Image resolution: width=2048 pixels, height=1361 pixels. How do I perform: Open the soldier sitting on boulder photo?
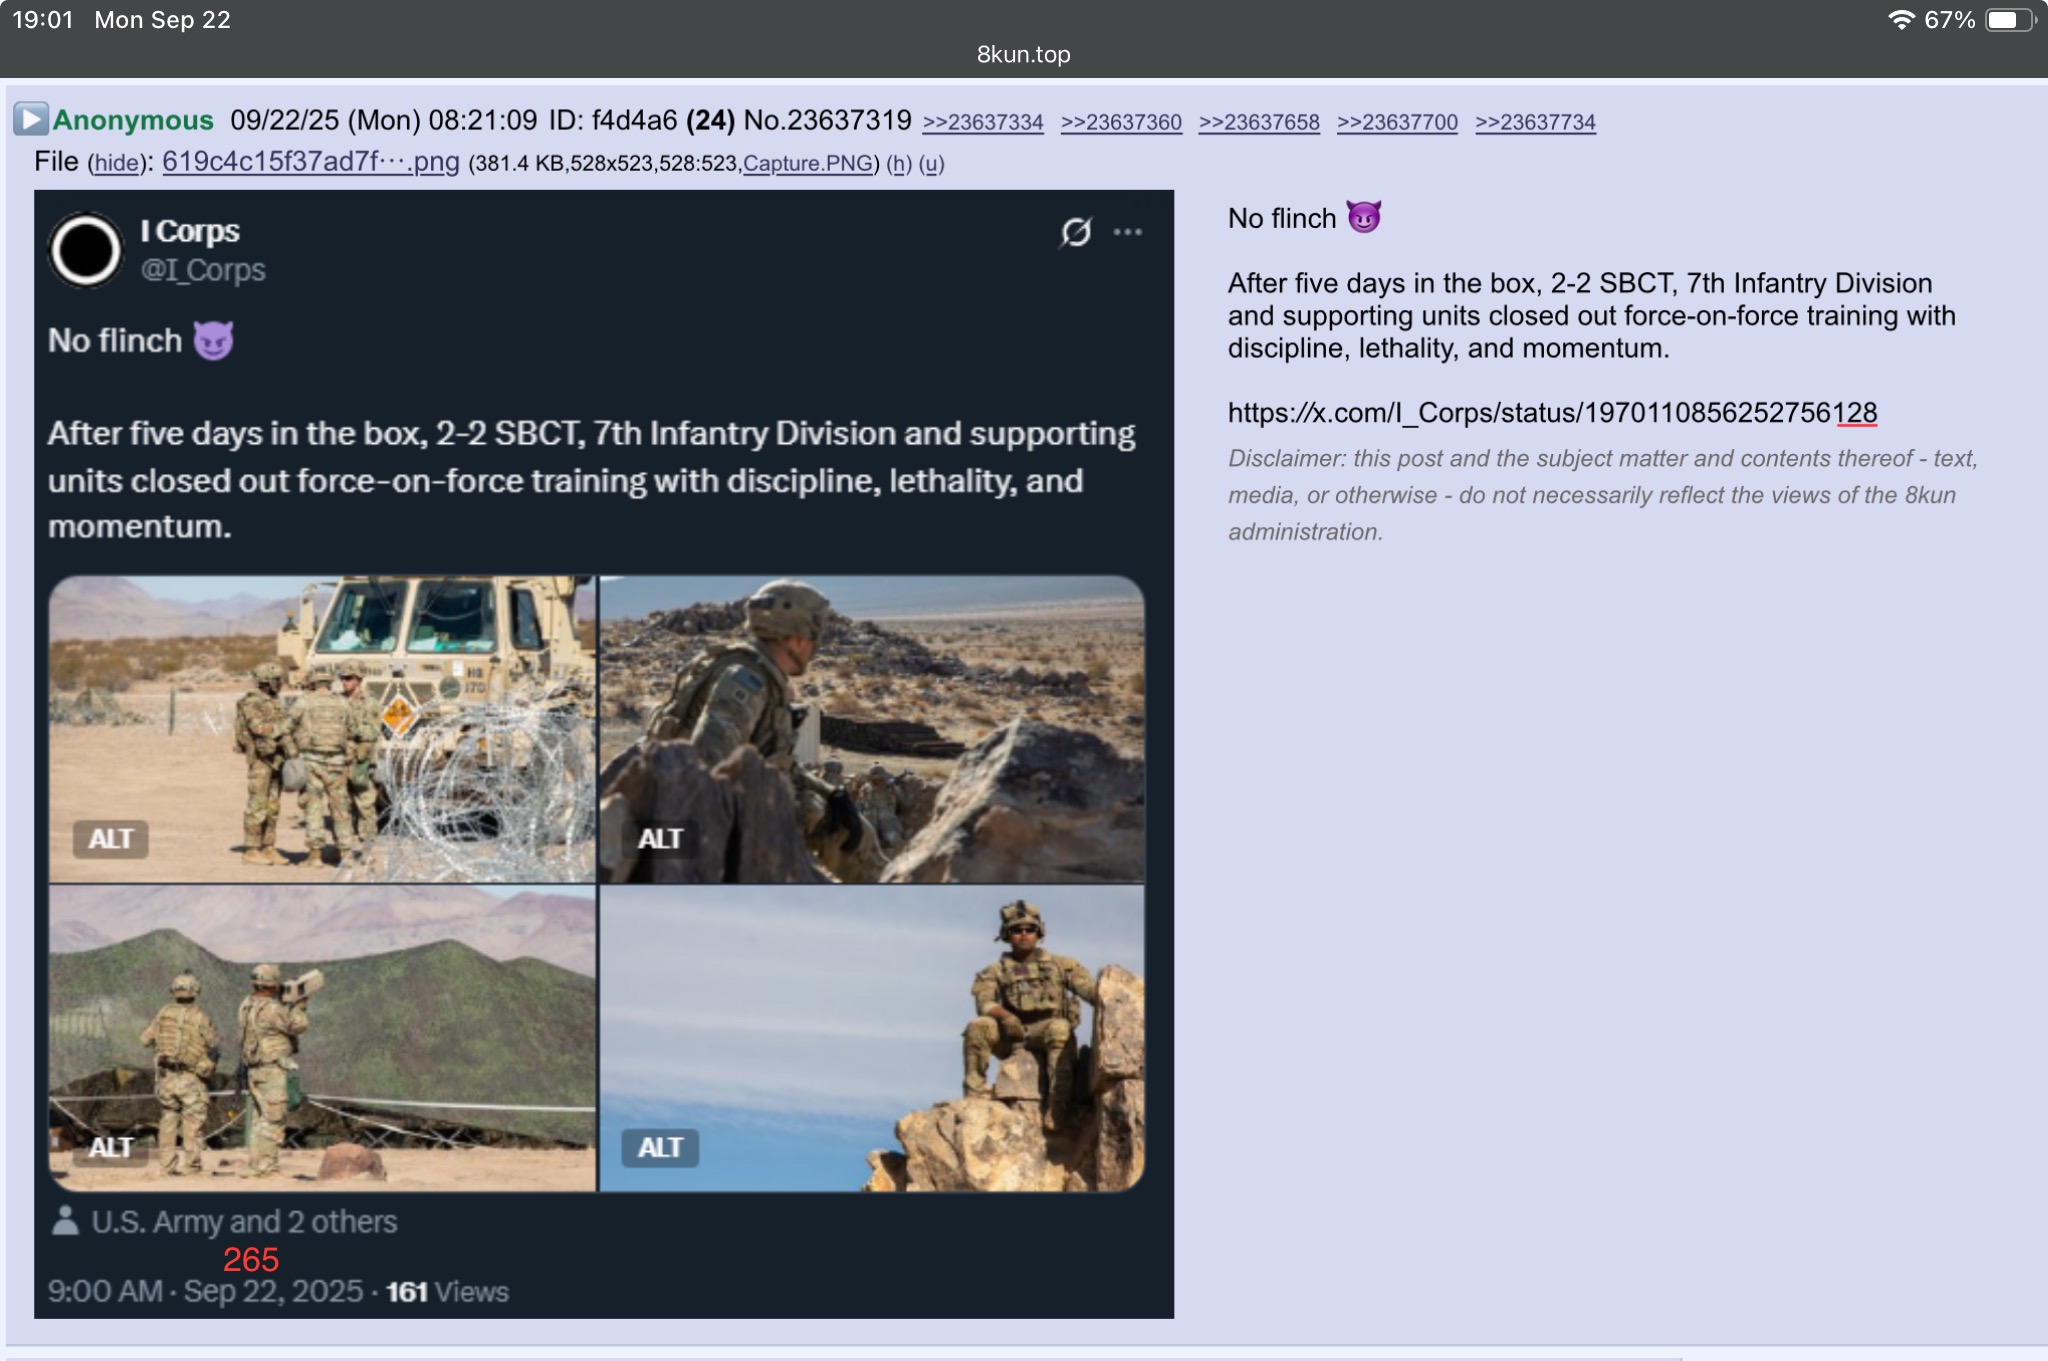point(872,1038)
